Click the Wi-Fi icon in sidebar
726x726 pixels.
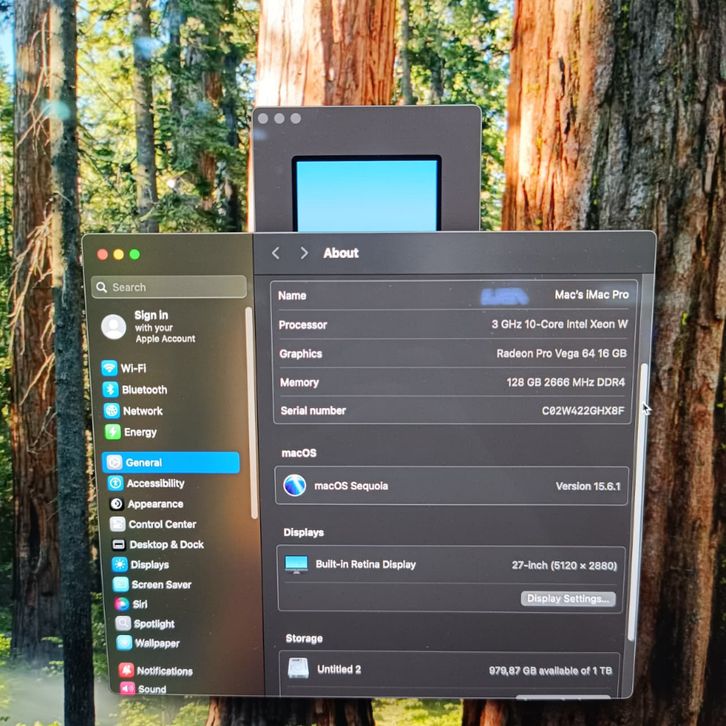(110, 368)
